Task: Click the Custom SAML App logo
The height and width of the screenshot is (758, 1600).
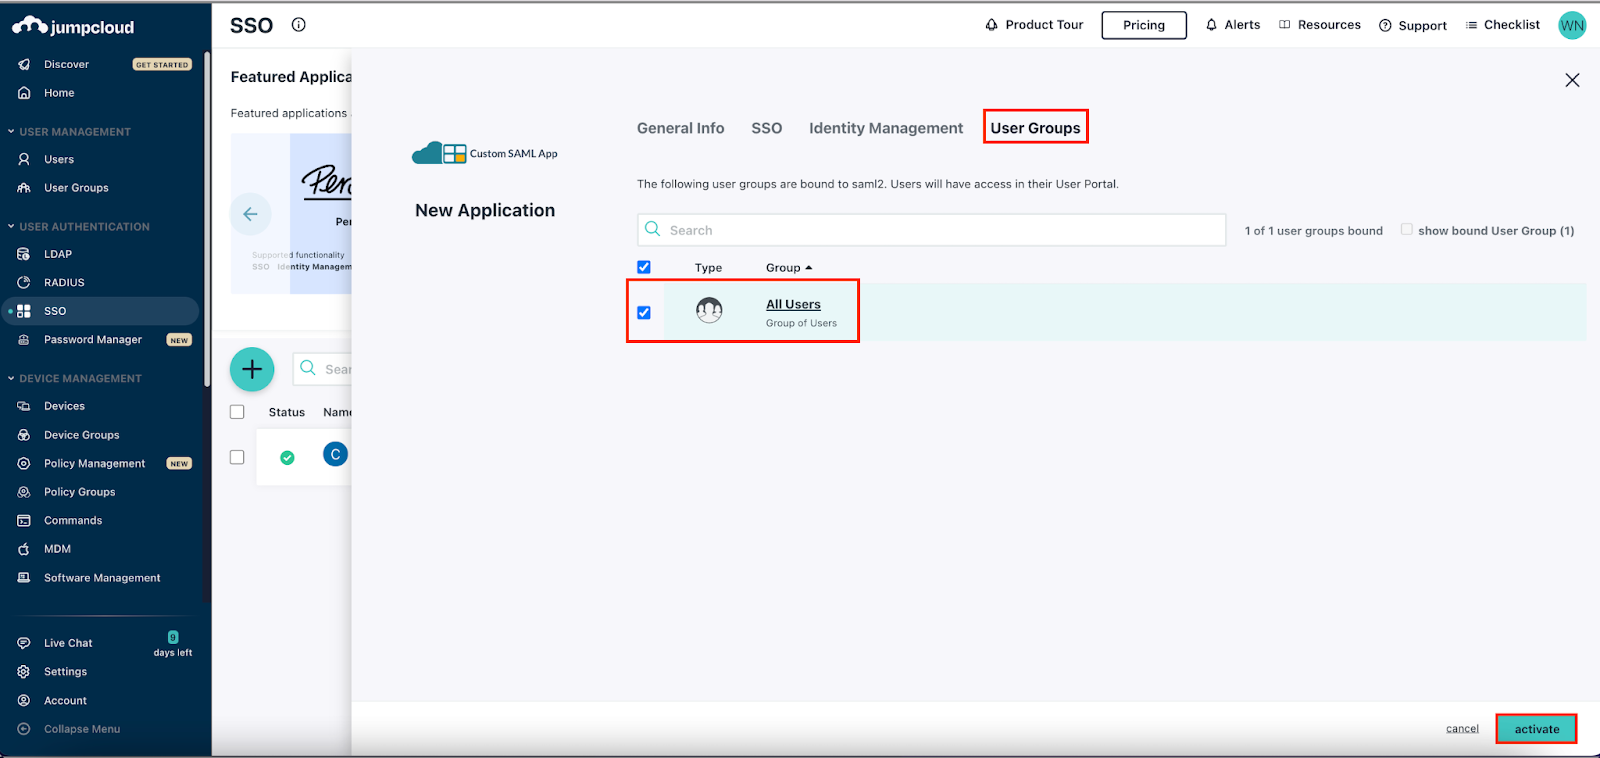Action: (485, 153)
